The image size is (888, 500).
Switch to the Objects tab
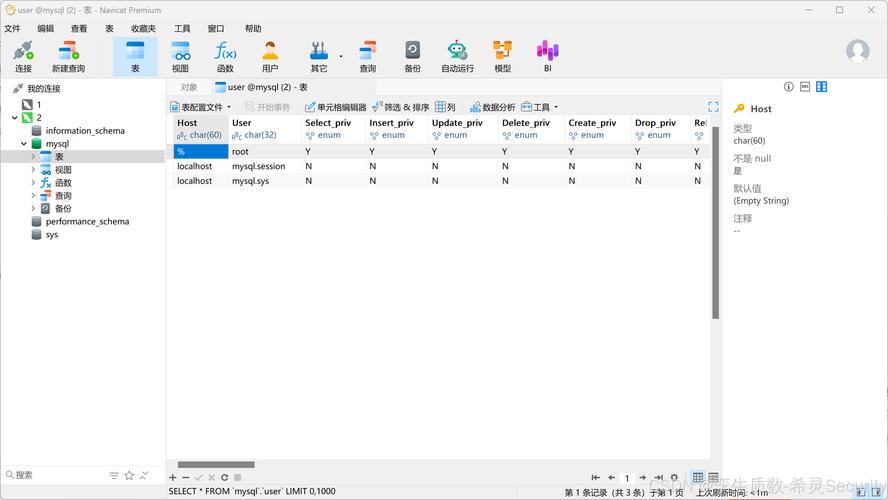point(189,87)
